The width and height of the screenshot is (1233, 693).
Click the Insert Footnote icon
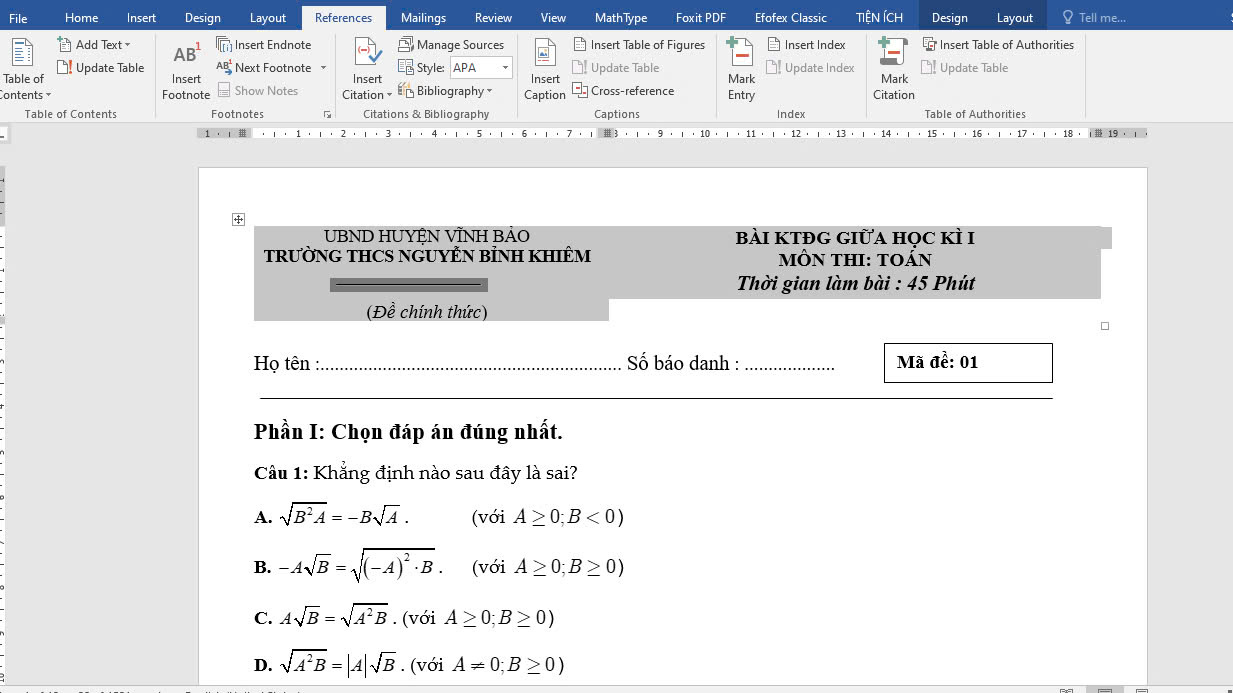pos(186,55)
